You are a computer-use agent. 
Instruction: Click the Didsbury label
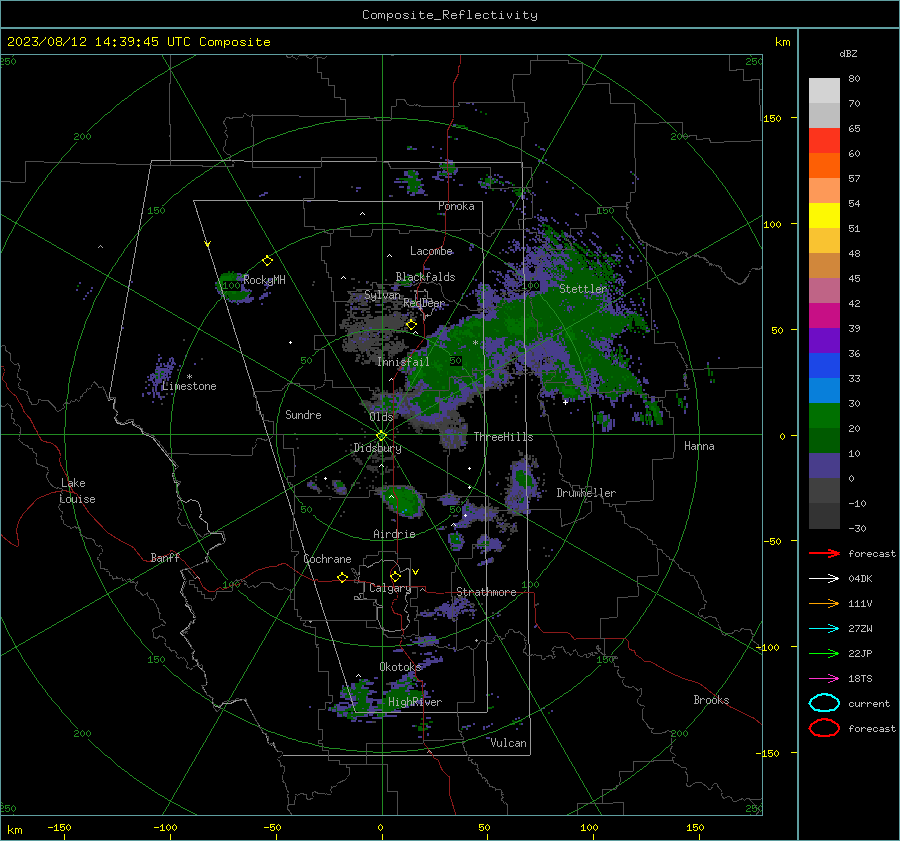[x=377, y=448]
